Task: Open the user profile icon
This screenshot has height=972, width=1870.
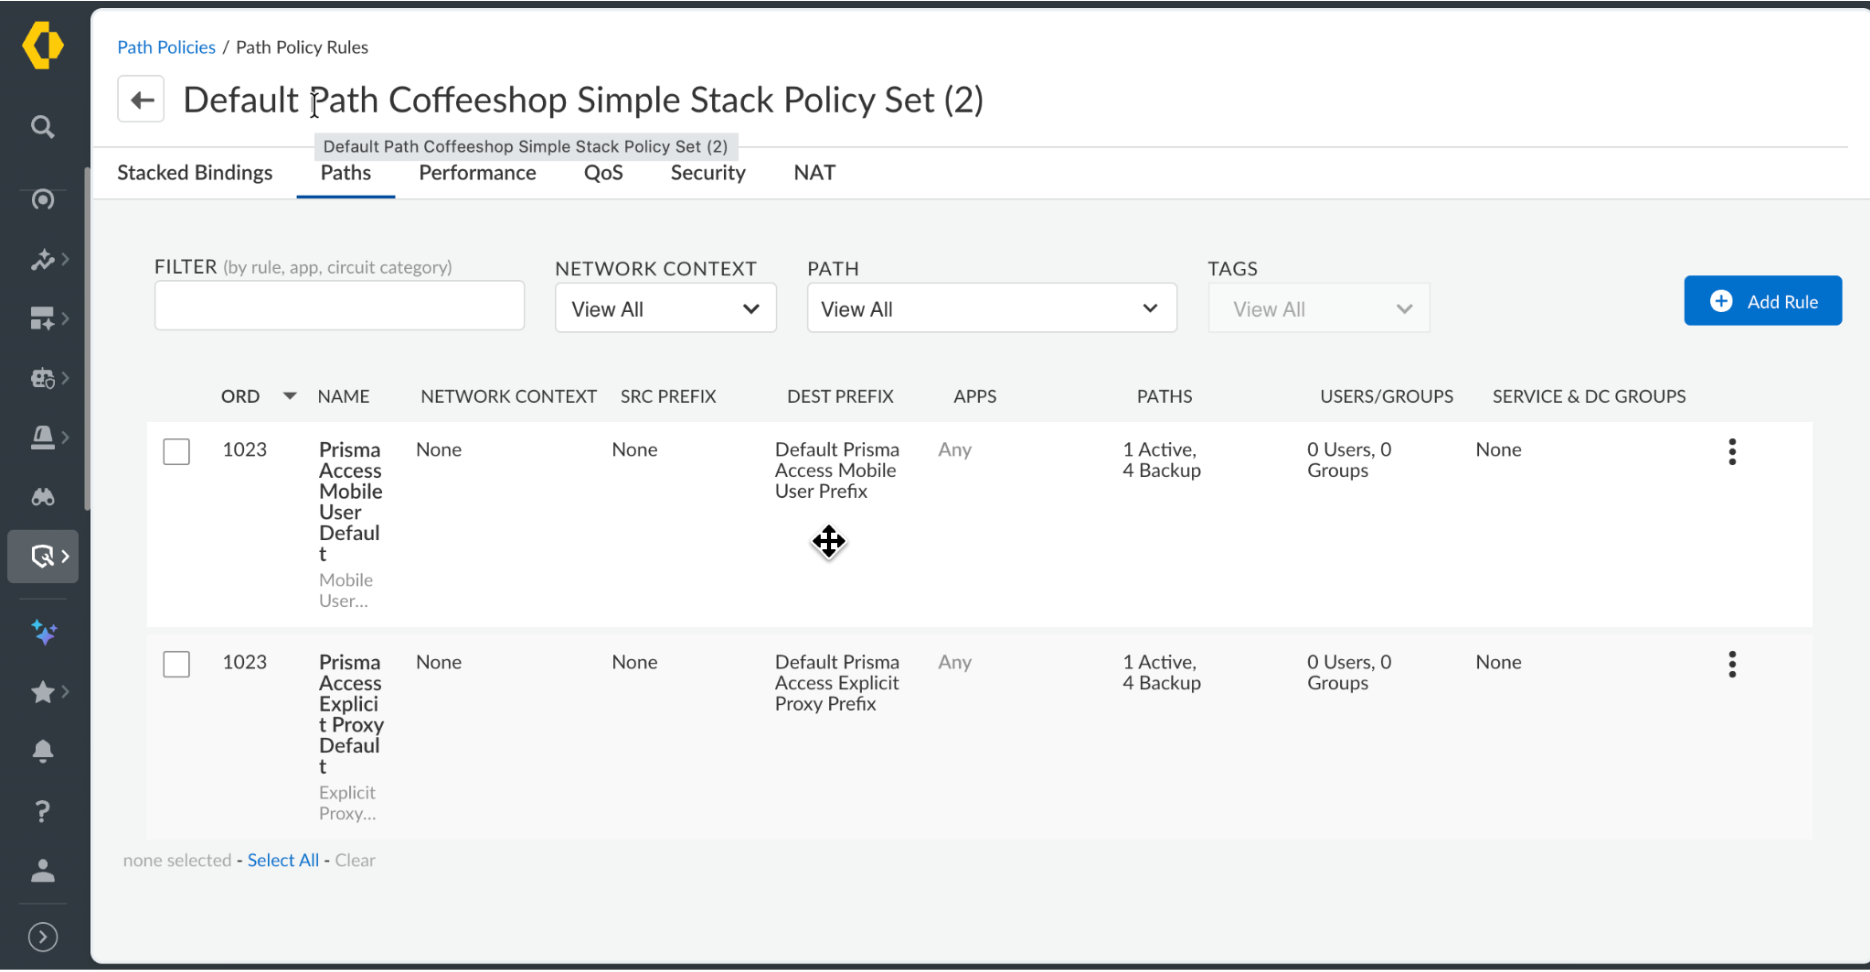Action: [42, 871]
